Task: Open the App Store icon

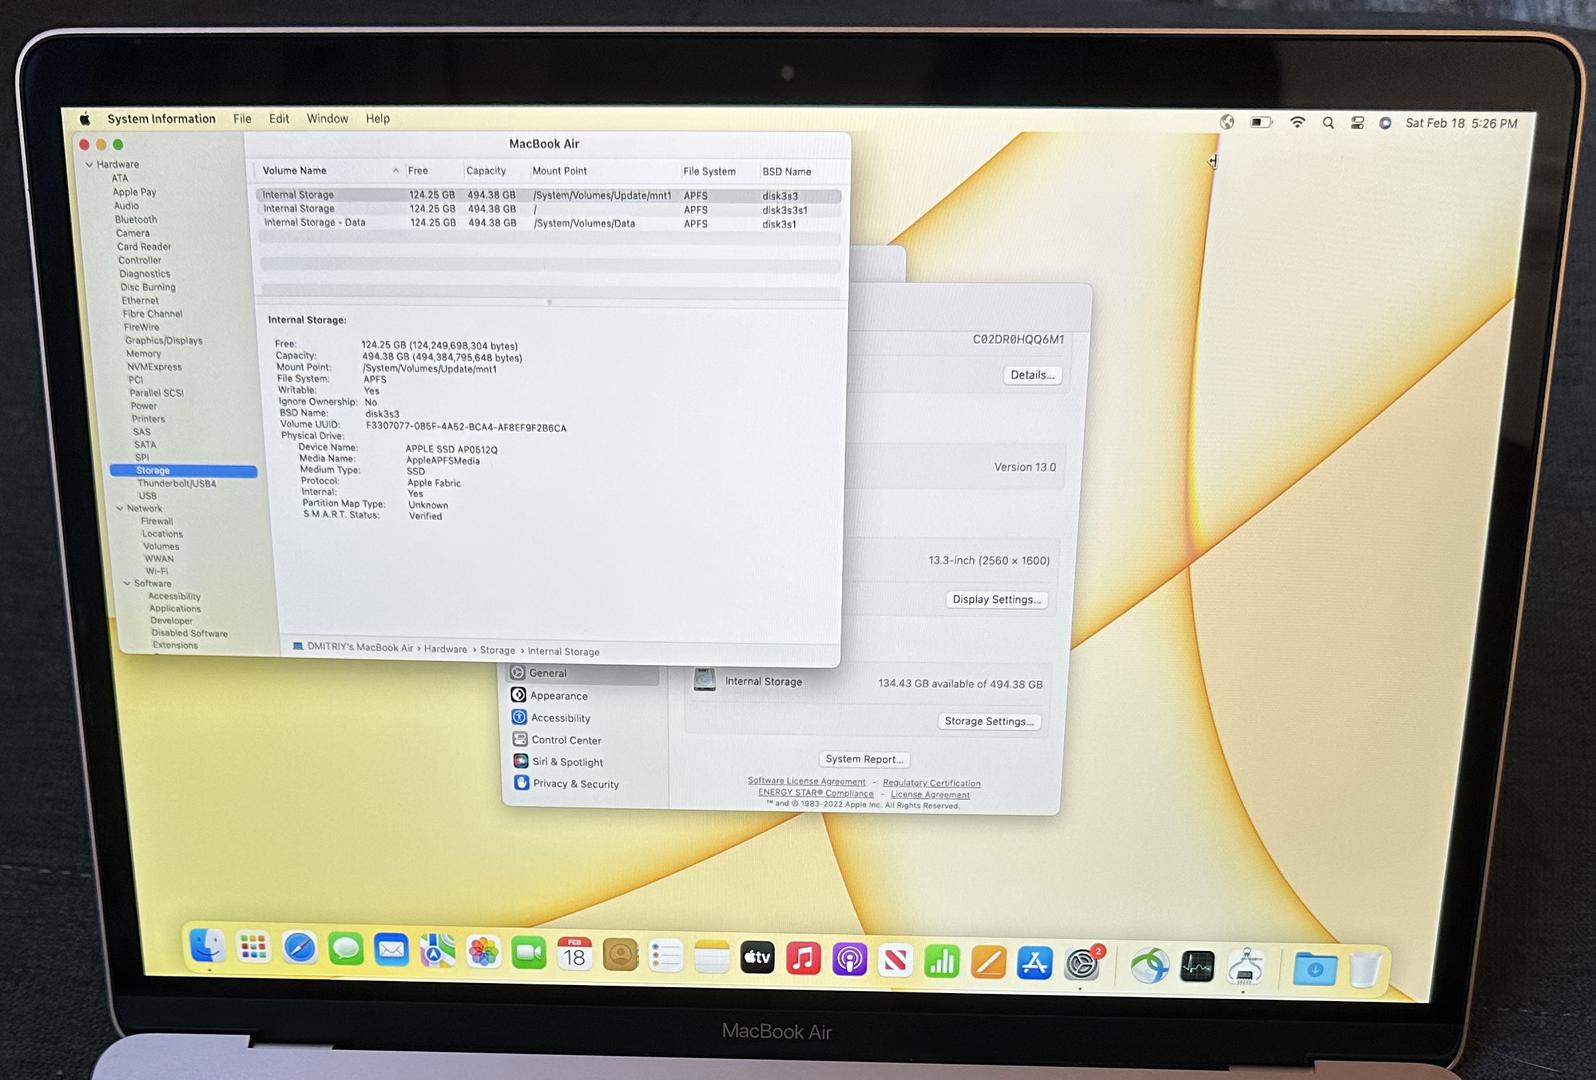Action: click(1034, 963)
